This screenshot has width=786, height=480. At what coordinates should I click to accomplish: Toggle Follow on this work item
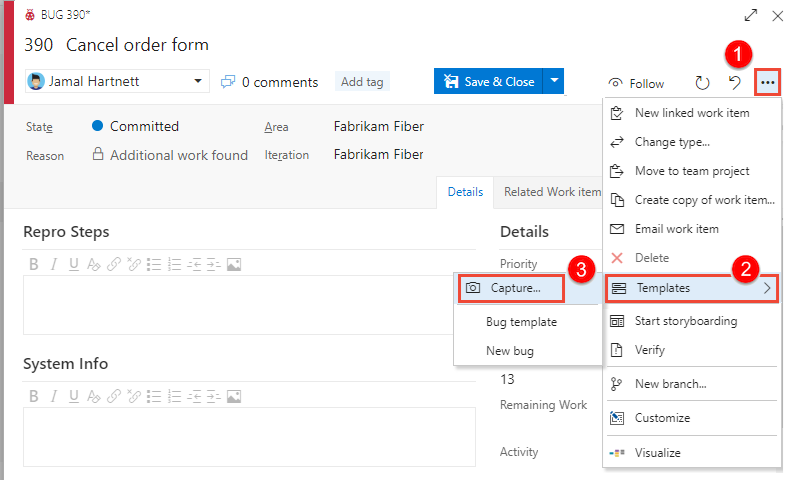(x=636, y=84)
